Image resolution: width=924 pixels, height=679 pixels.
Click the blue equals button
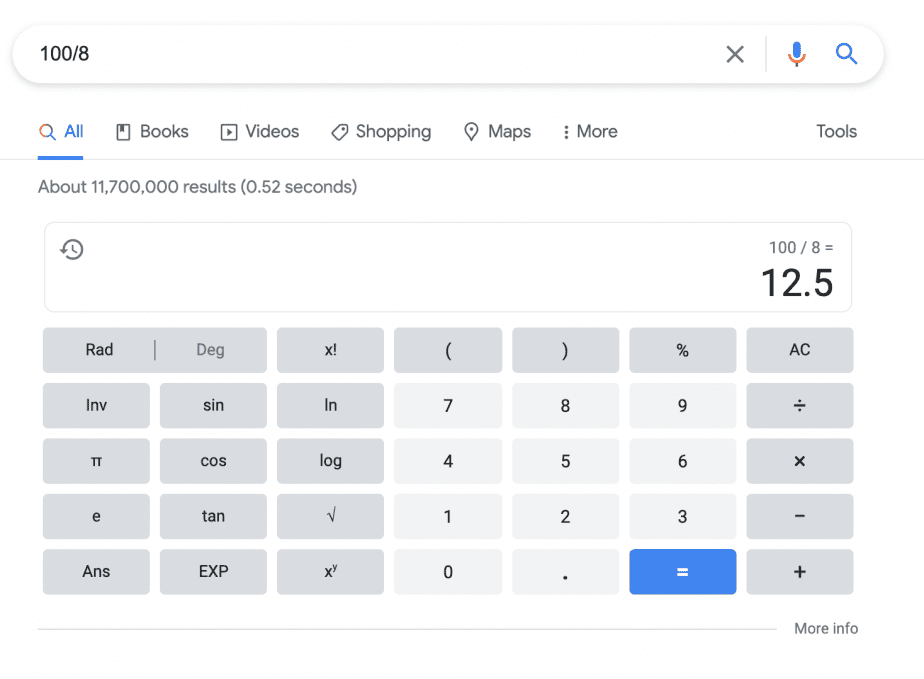[x=682, y=572]
